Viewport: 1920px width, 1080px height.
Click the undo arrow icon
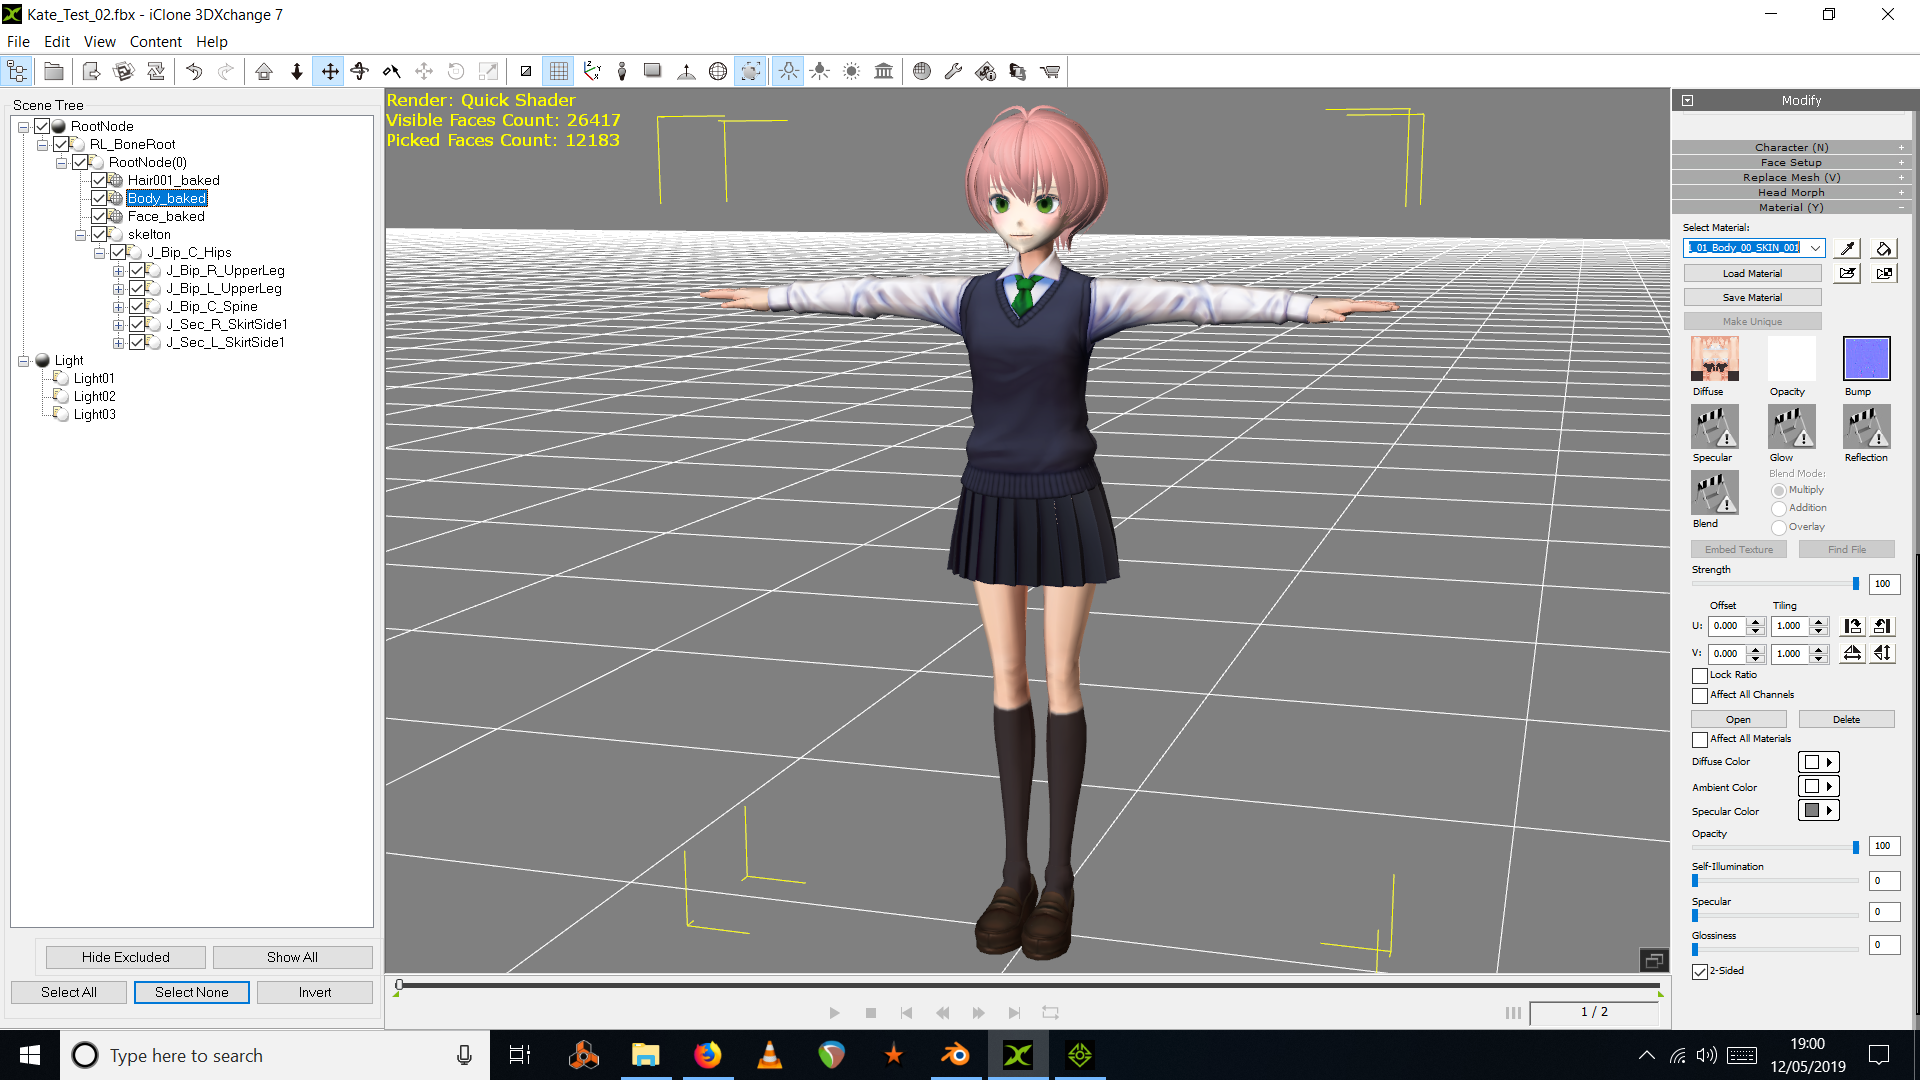[194, 71]
